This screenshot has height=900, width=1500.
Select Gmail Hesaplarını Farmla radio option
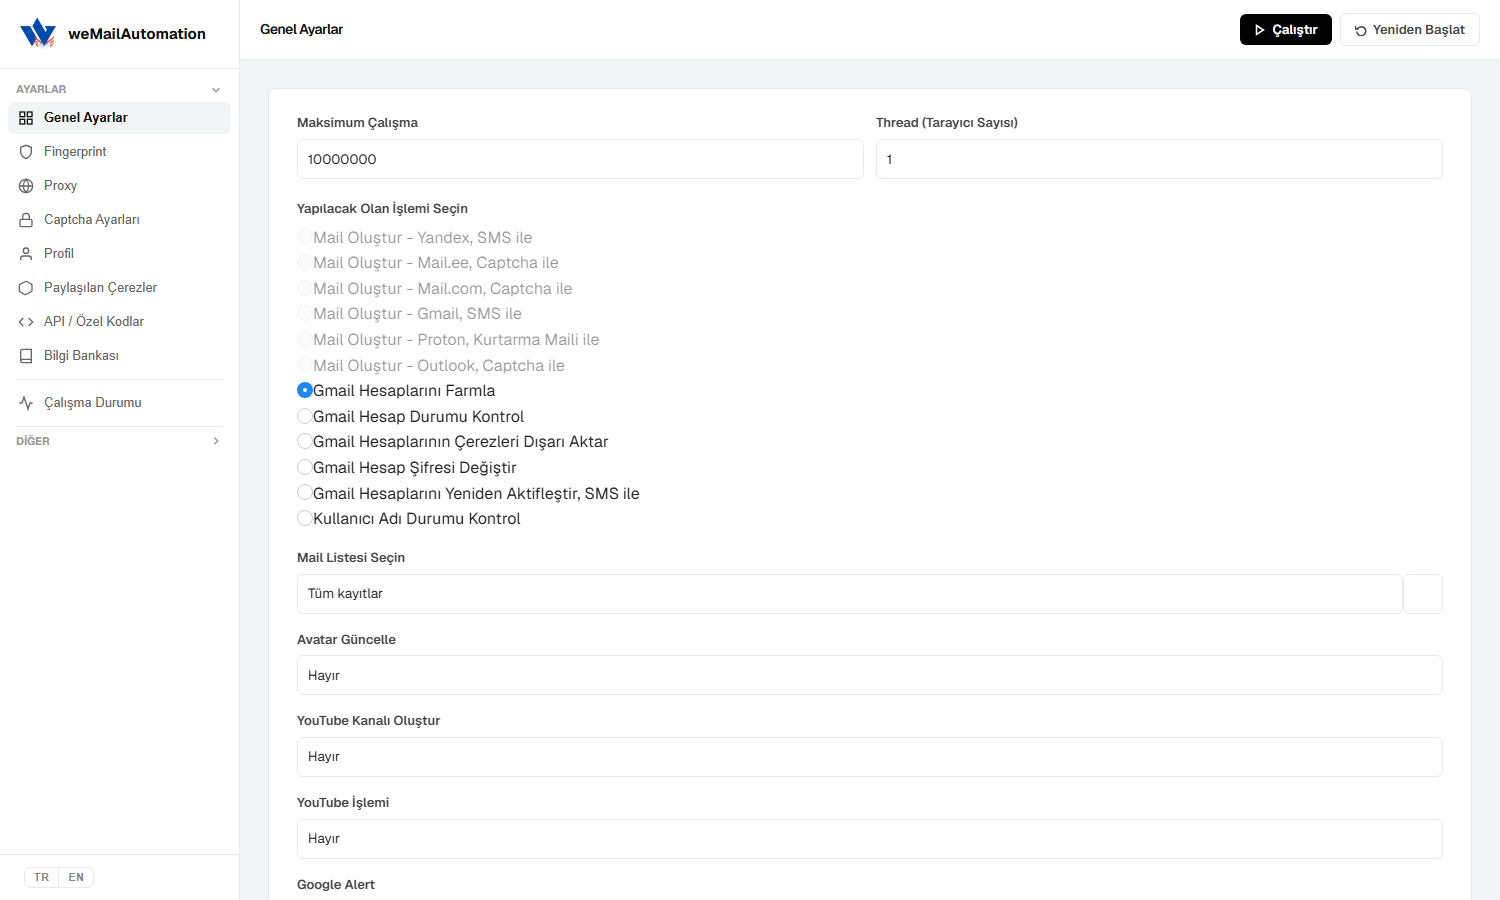click(x=305, y=390)
